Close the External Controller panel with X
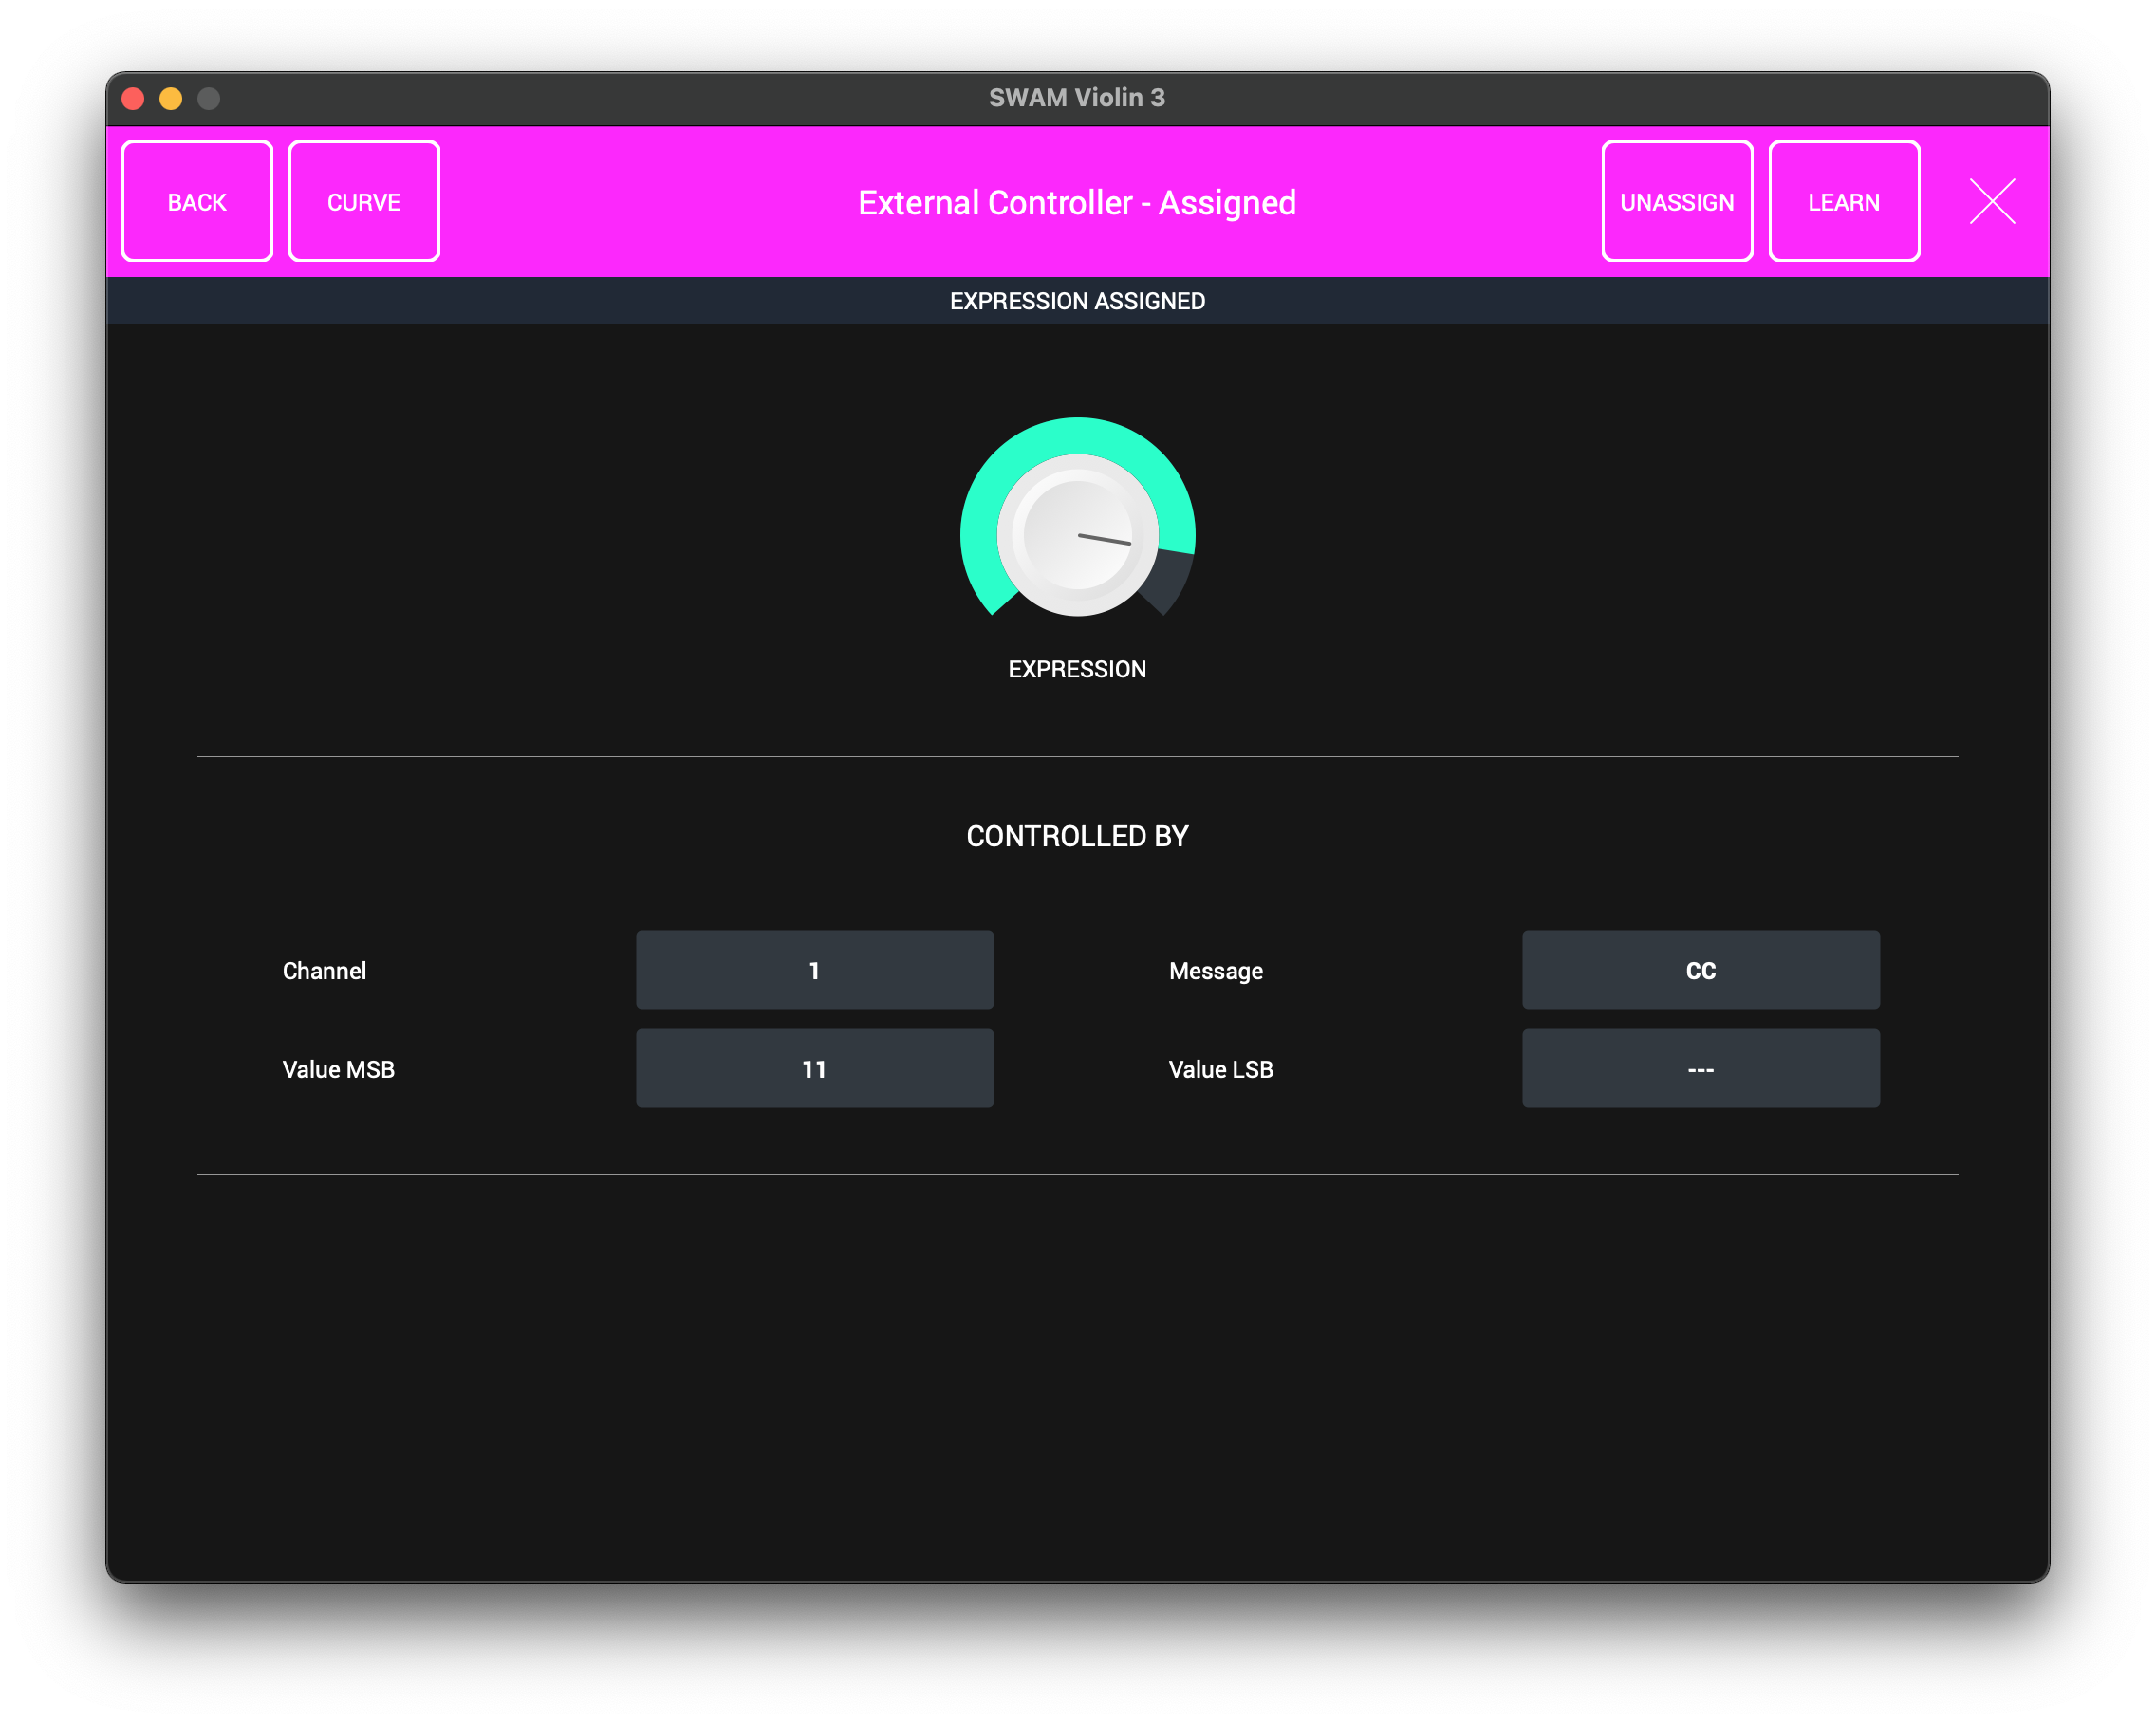The width and height of the screenshot is (2156, 1723). point(1992,202)
